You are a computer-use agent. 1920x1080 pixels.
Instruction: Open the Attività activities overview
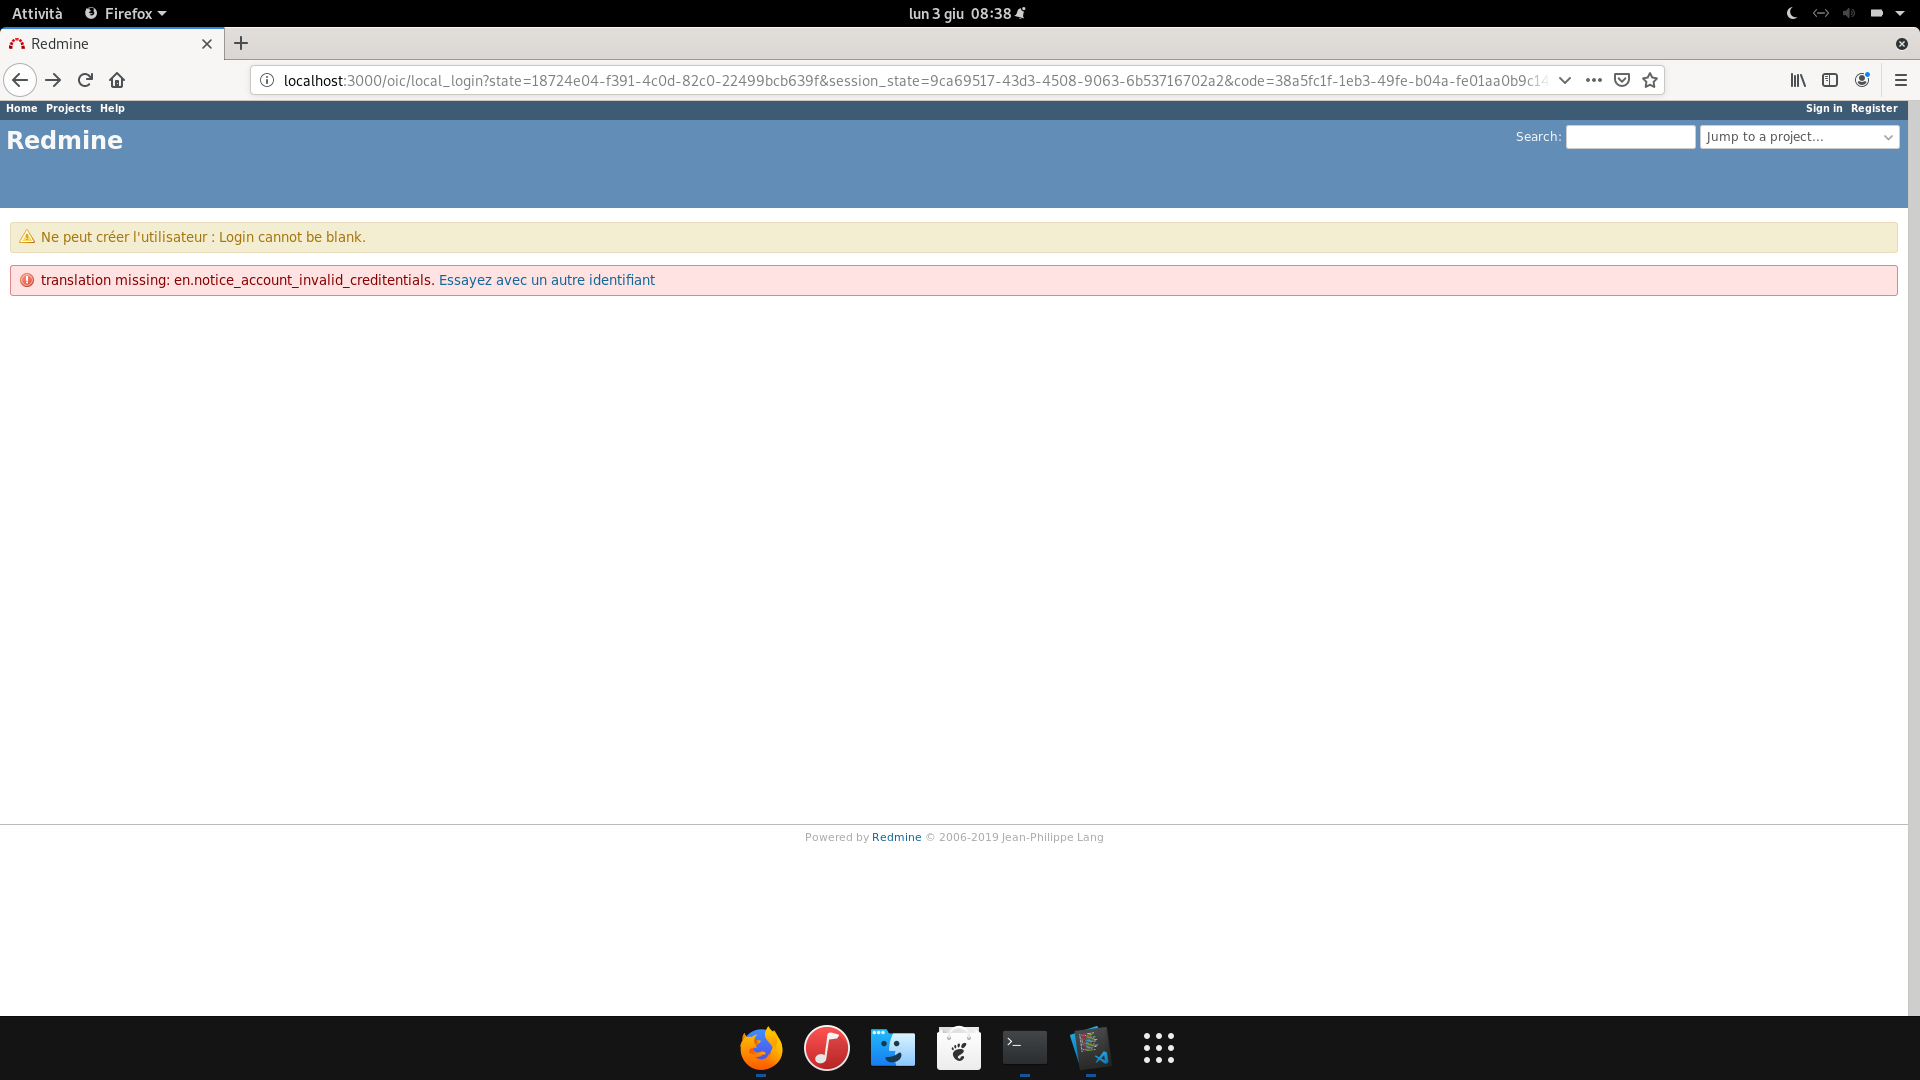pyautogui.click(x=37, y=13)
